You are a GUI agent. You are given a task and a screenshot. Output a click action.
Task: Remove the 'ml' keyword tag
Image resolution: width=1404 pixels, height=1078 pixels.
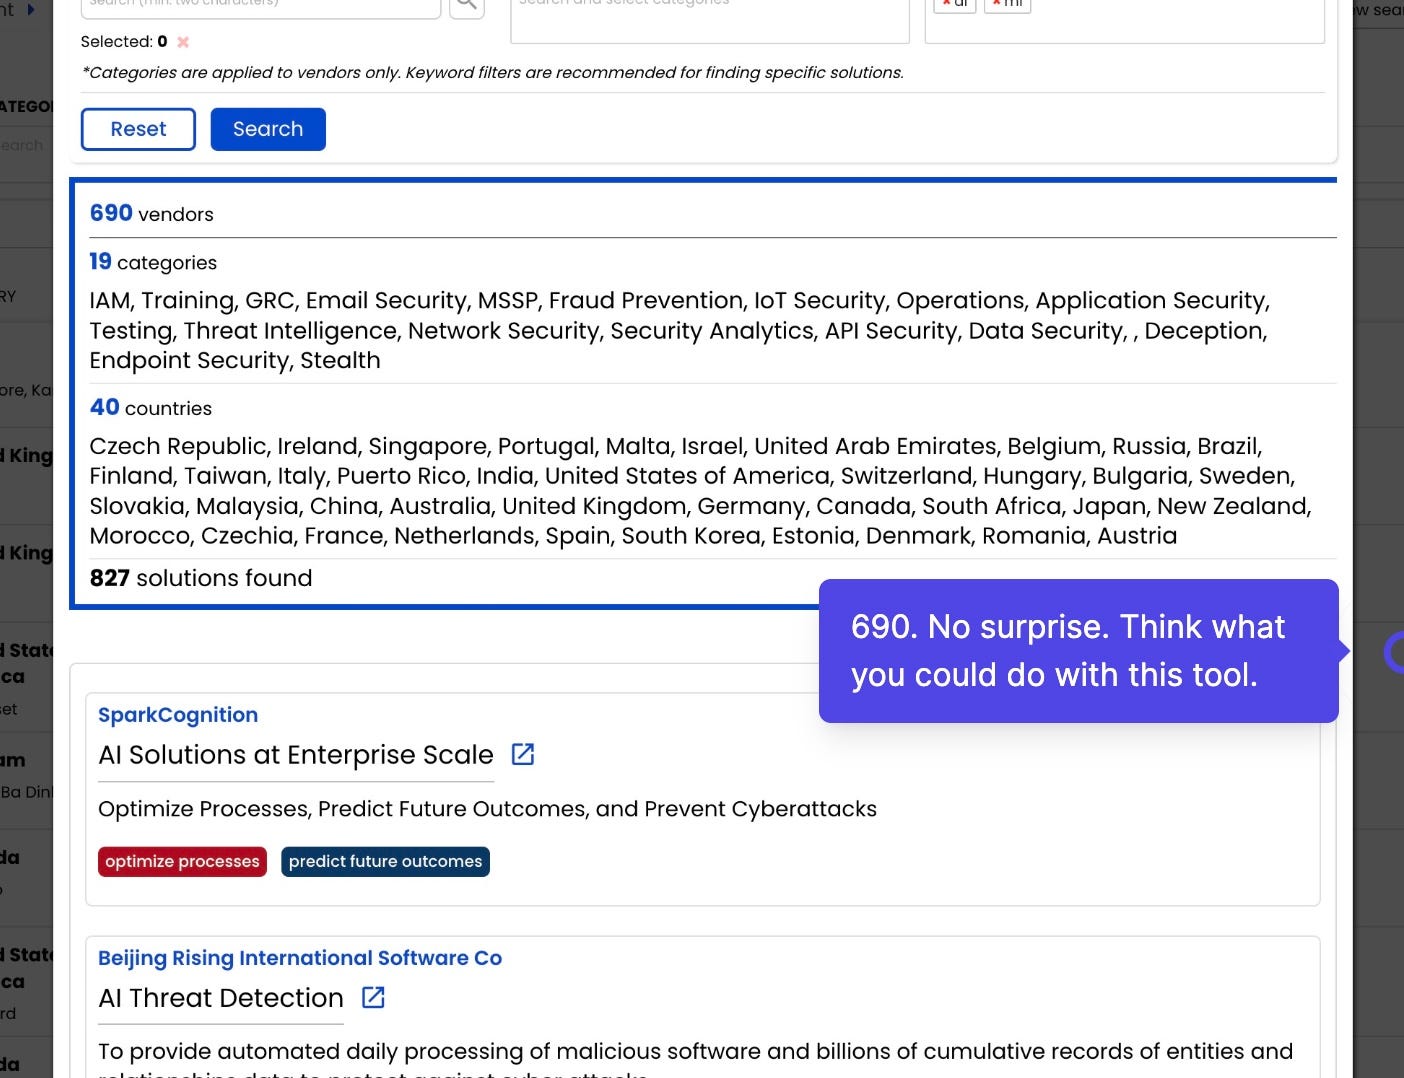coord(997,4)
